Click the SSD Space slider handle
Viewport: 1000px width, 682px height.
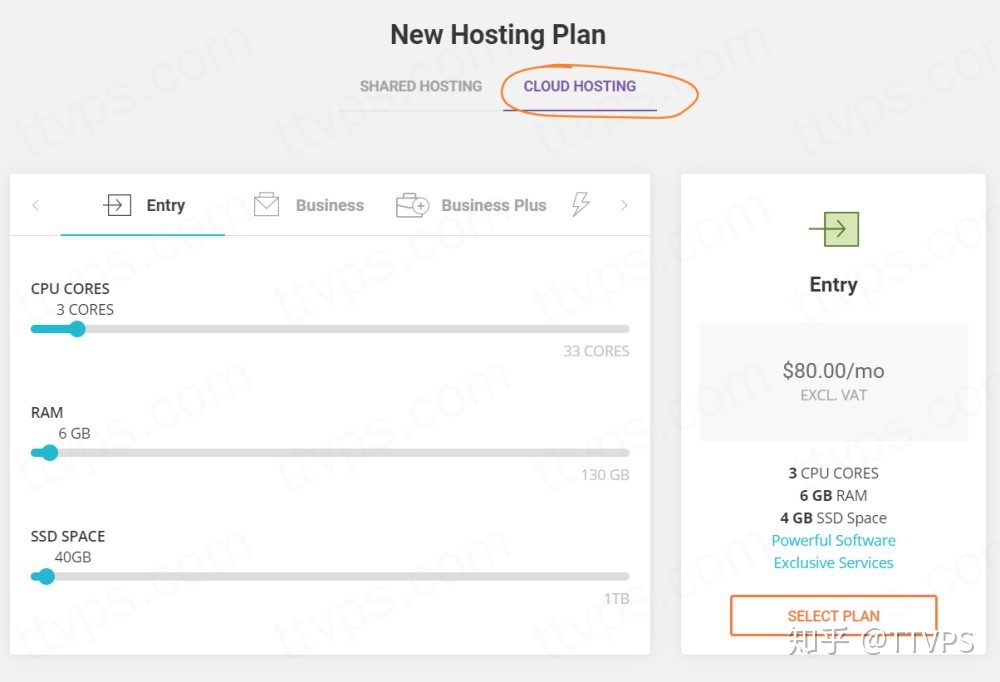[x=46, y=576]
